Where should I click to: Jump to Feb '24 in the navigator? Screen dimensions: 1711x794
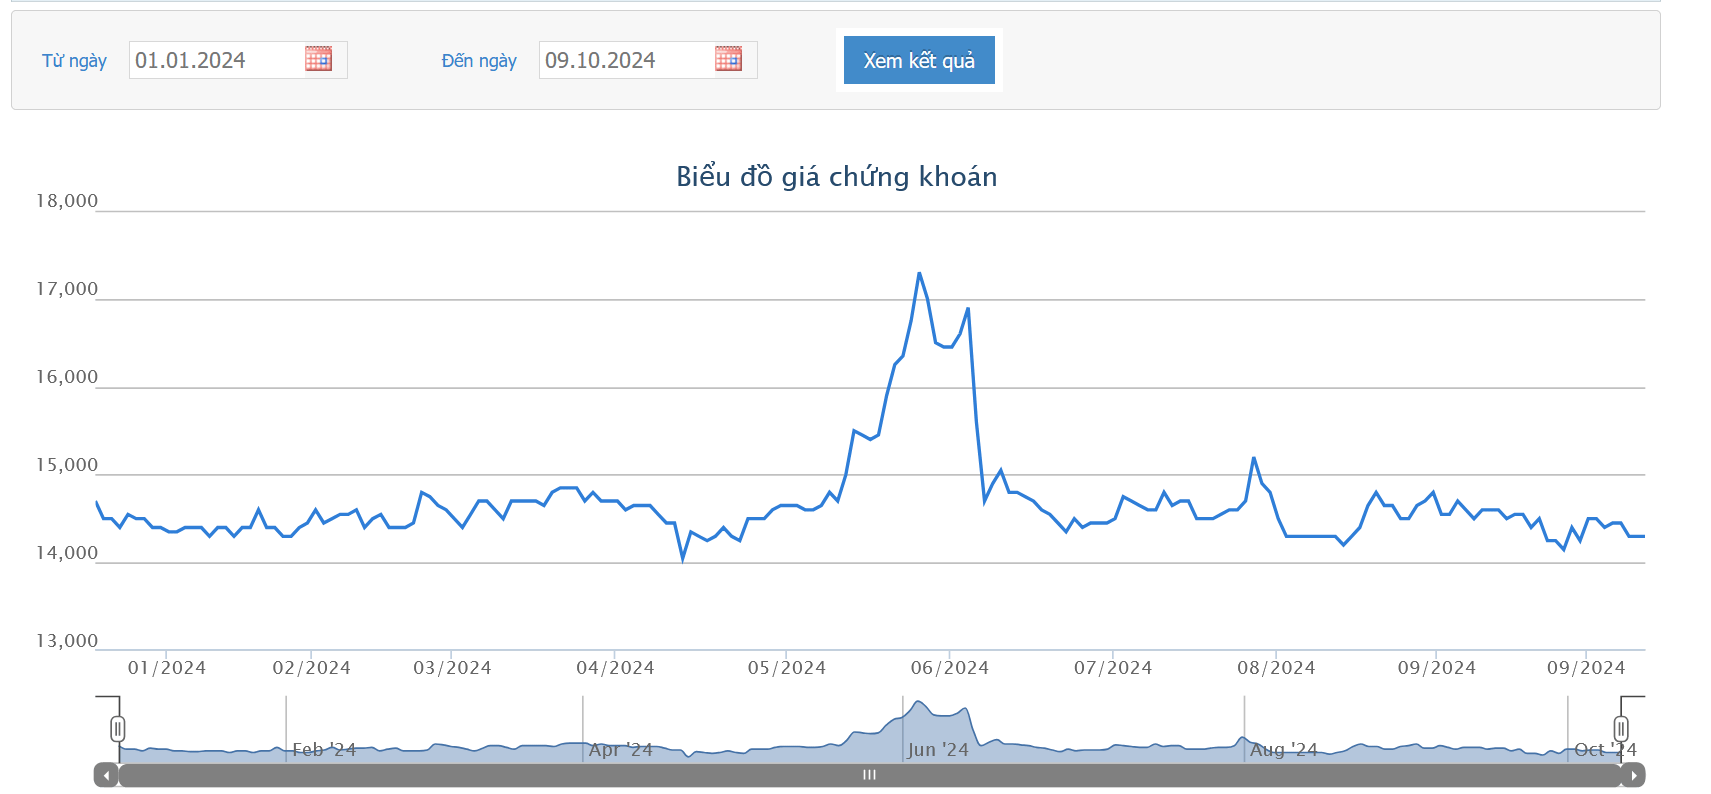tap(324, 750)
